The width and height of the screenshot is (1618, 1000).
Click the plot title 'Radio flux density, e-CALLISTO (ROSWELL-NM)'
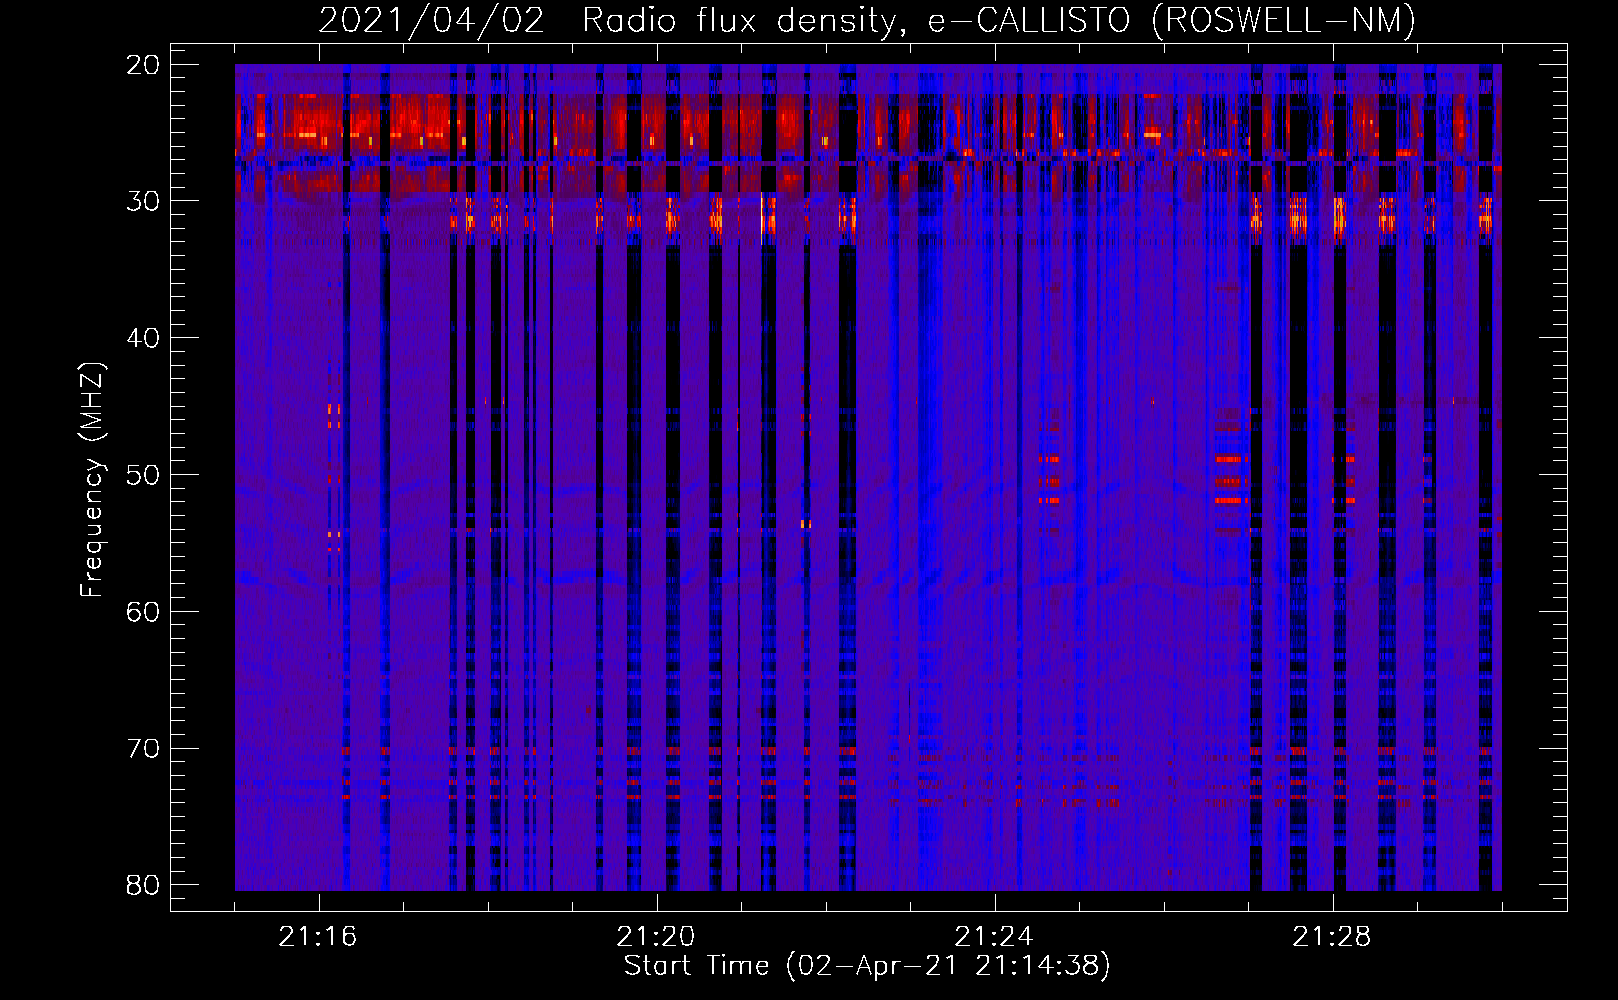[x=999, y=20]
